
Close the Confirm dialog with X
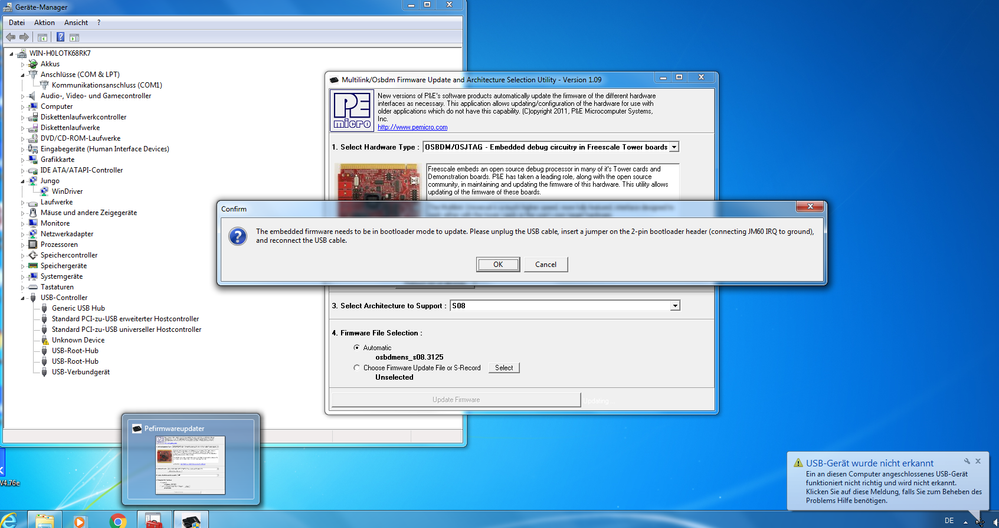(810, 207)
